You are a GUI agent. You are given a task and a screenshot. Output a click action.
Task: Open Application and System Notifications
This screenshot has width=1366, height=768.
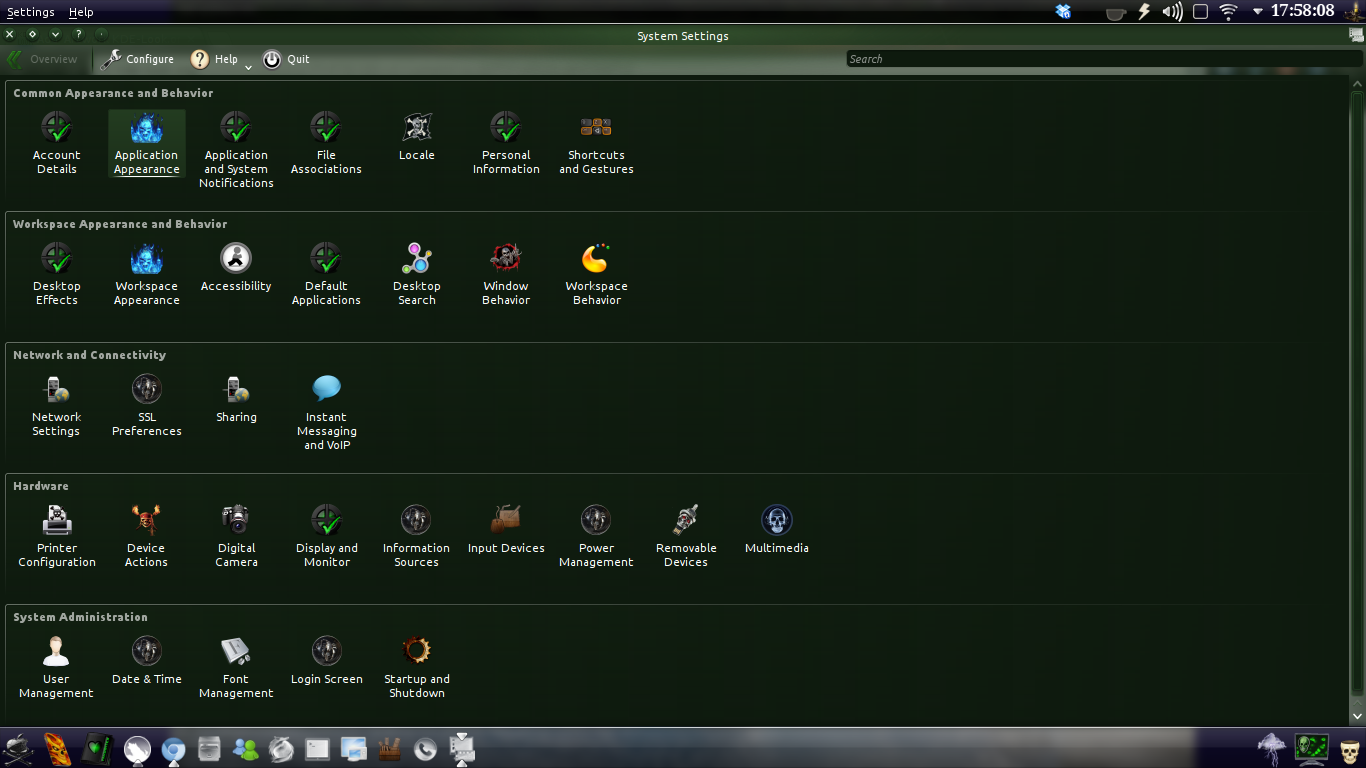click(x=236, y=150)
